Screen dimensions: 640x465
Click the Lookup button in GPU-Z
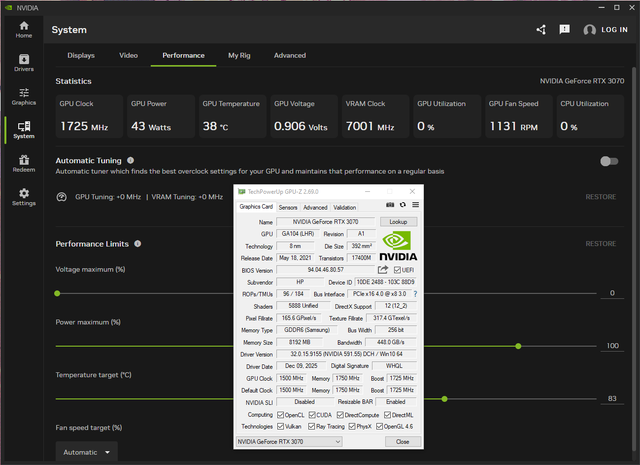(x=398, y=222)
